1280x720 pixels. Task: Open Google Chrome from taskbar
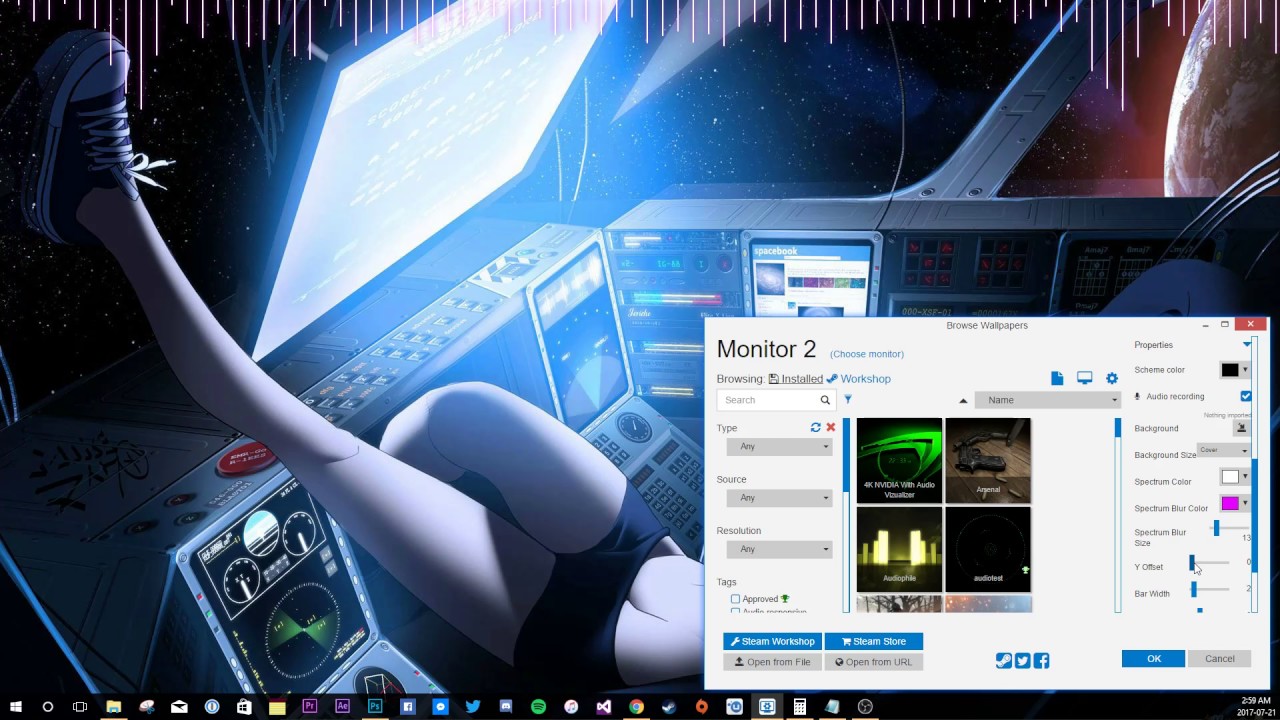click(636, 706)
